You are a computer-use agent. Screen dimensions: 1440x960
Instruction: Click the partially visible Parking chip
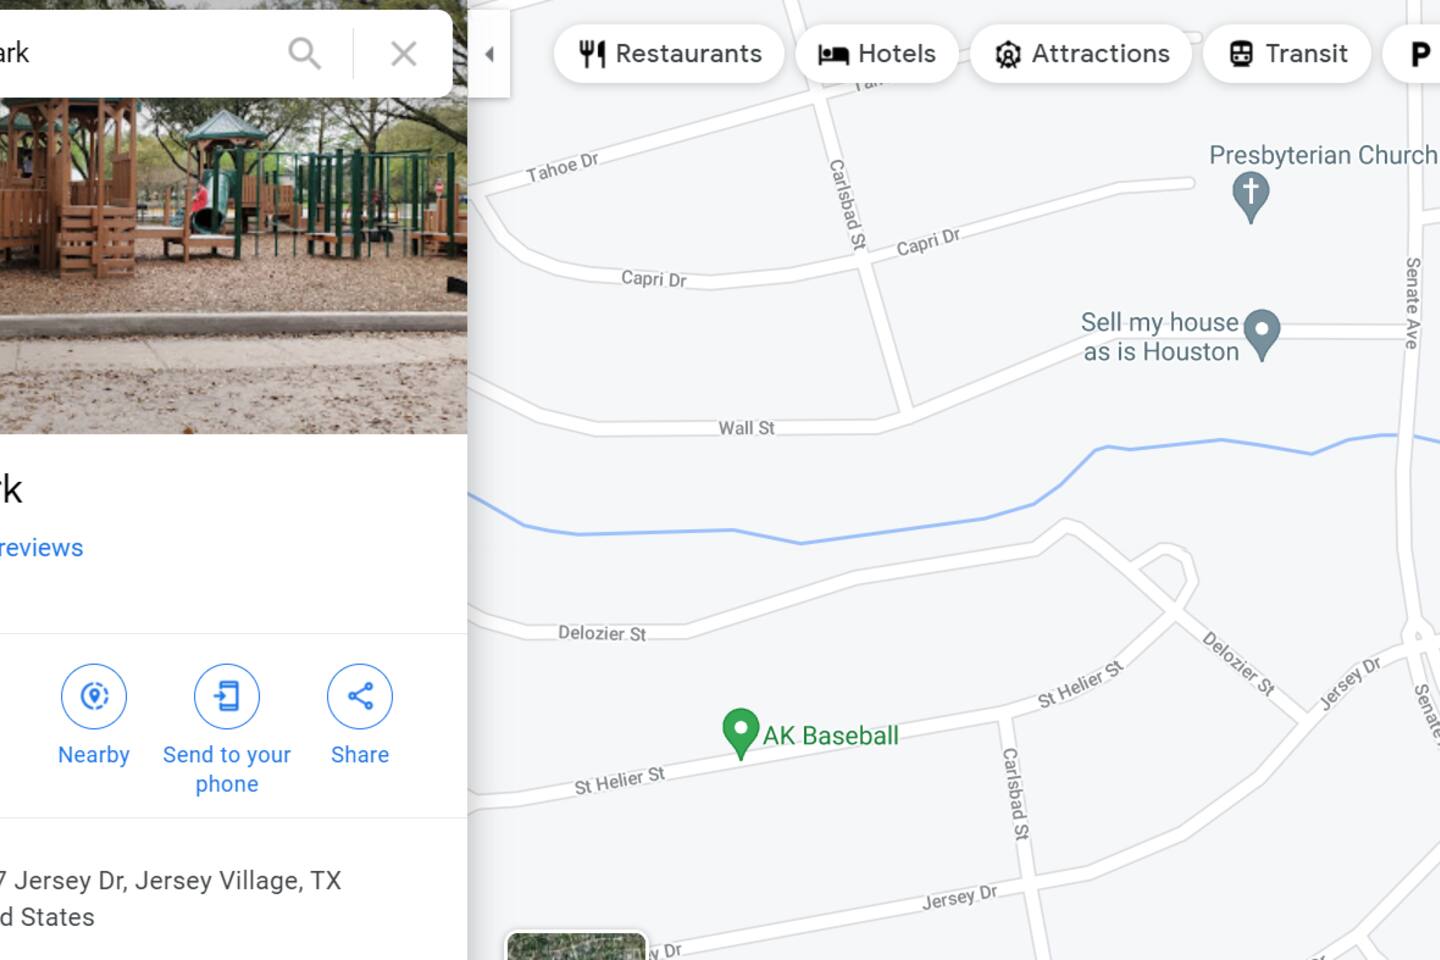pos(1412,54)
